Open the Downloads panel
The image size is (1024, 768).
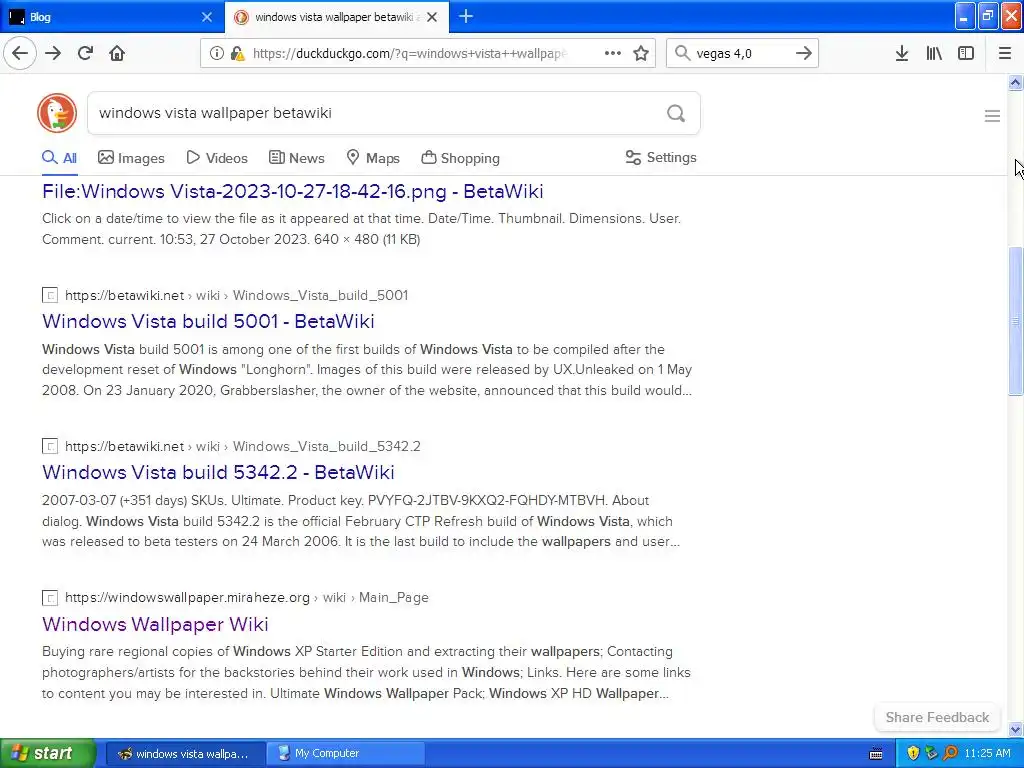[x=901, y=53]
